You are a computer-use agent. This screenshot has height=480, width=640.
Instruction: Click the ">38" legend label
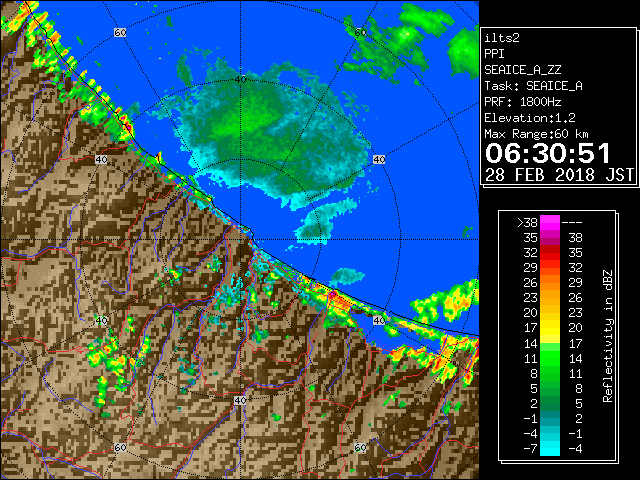527,223
